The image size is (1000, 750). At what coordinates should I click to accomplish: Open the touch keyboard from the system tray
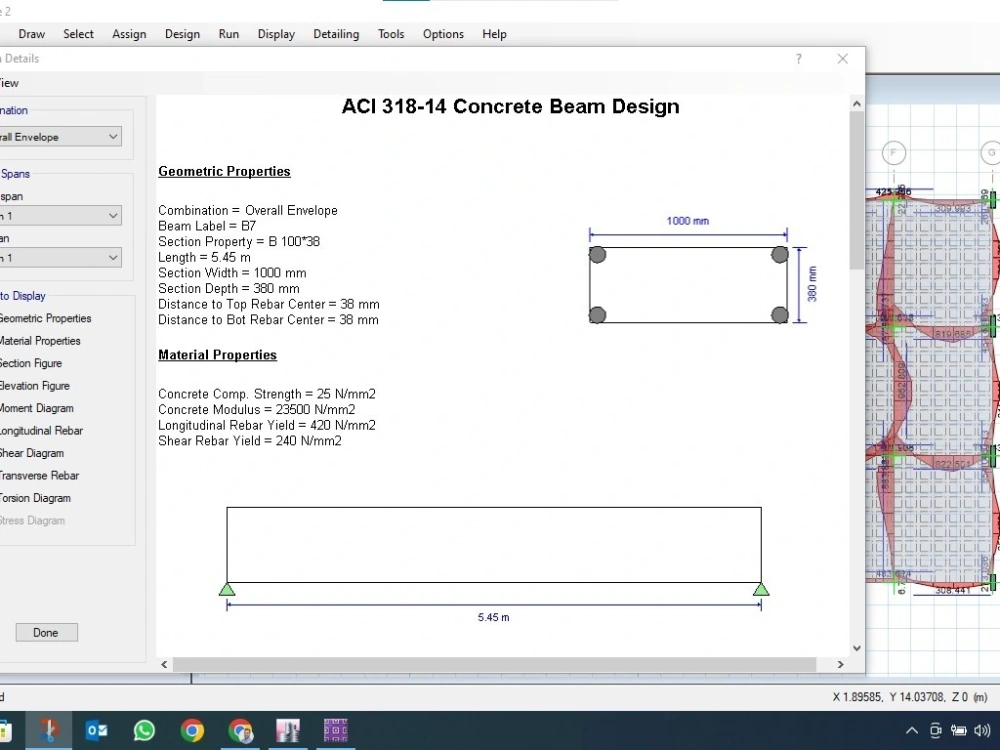[x=935, y=730]
